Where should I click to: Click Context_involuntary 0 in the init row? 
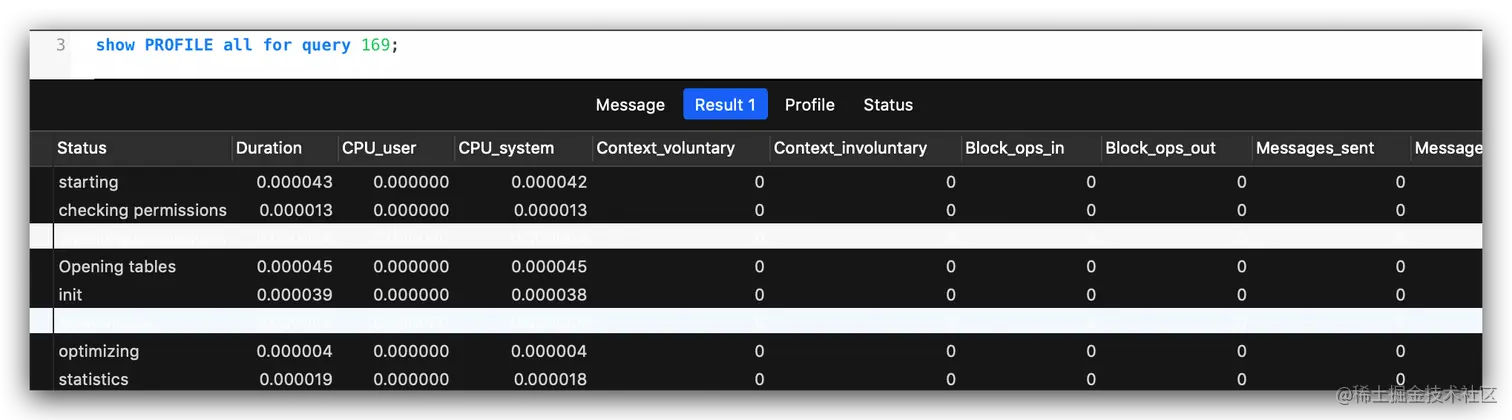click(x=950, y=295)
